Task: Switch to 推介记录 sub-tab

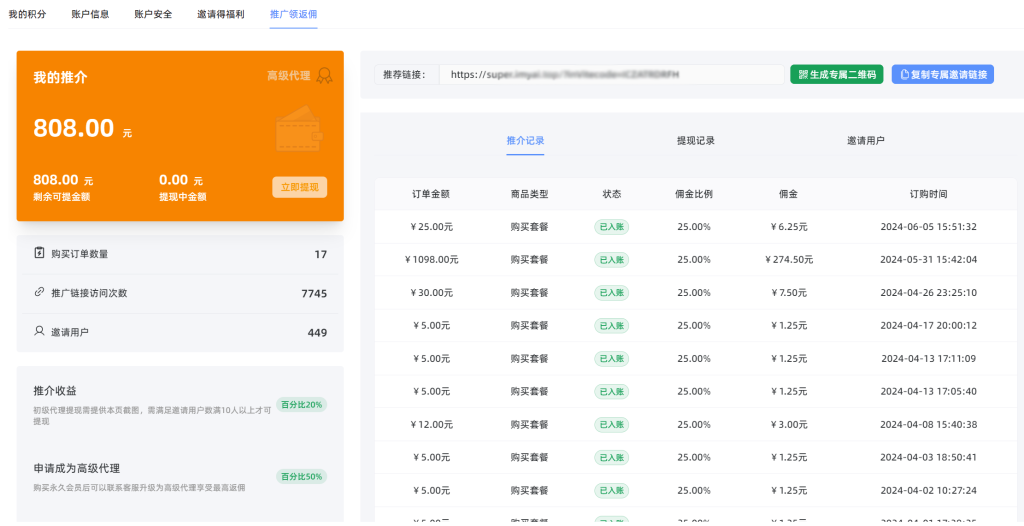Action: [525, 140]
